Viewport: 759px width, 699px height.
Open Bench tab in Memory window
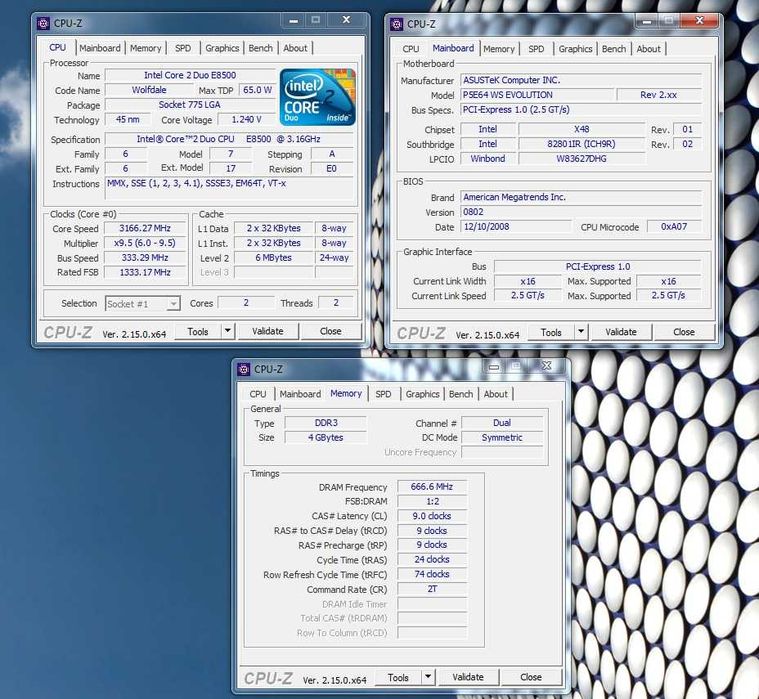[461, 394]
